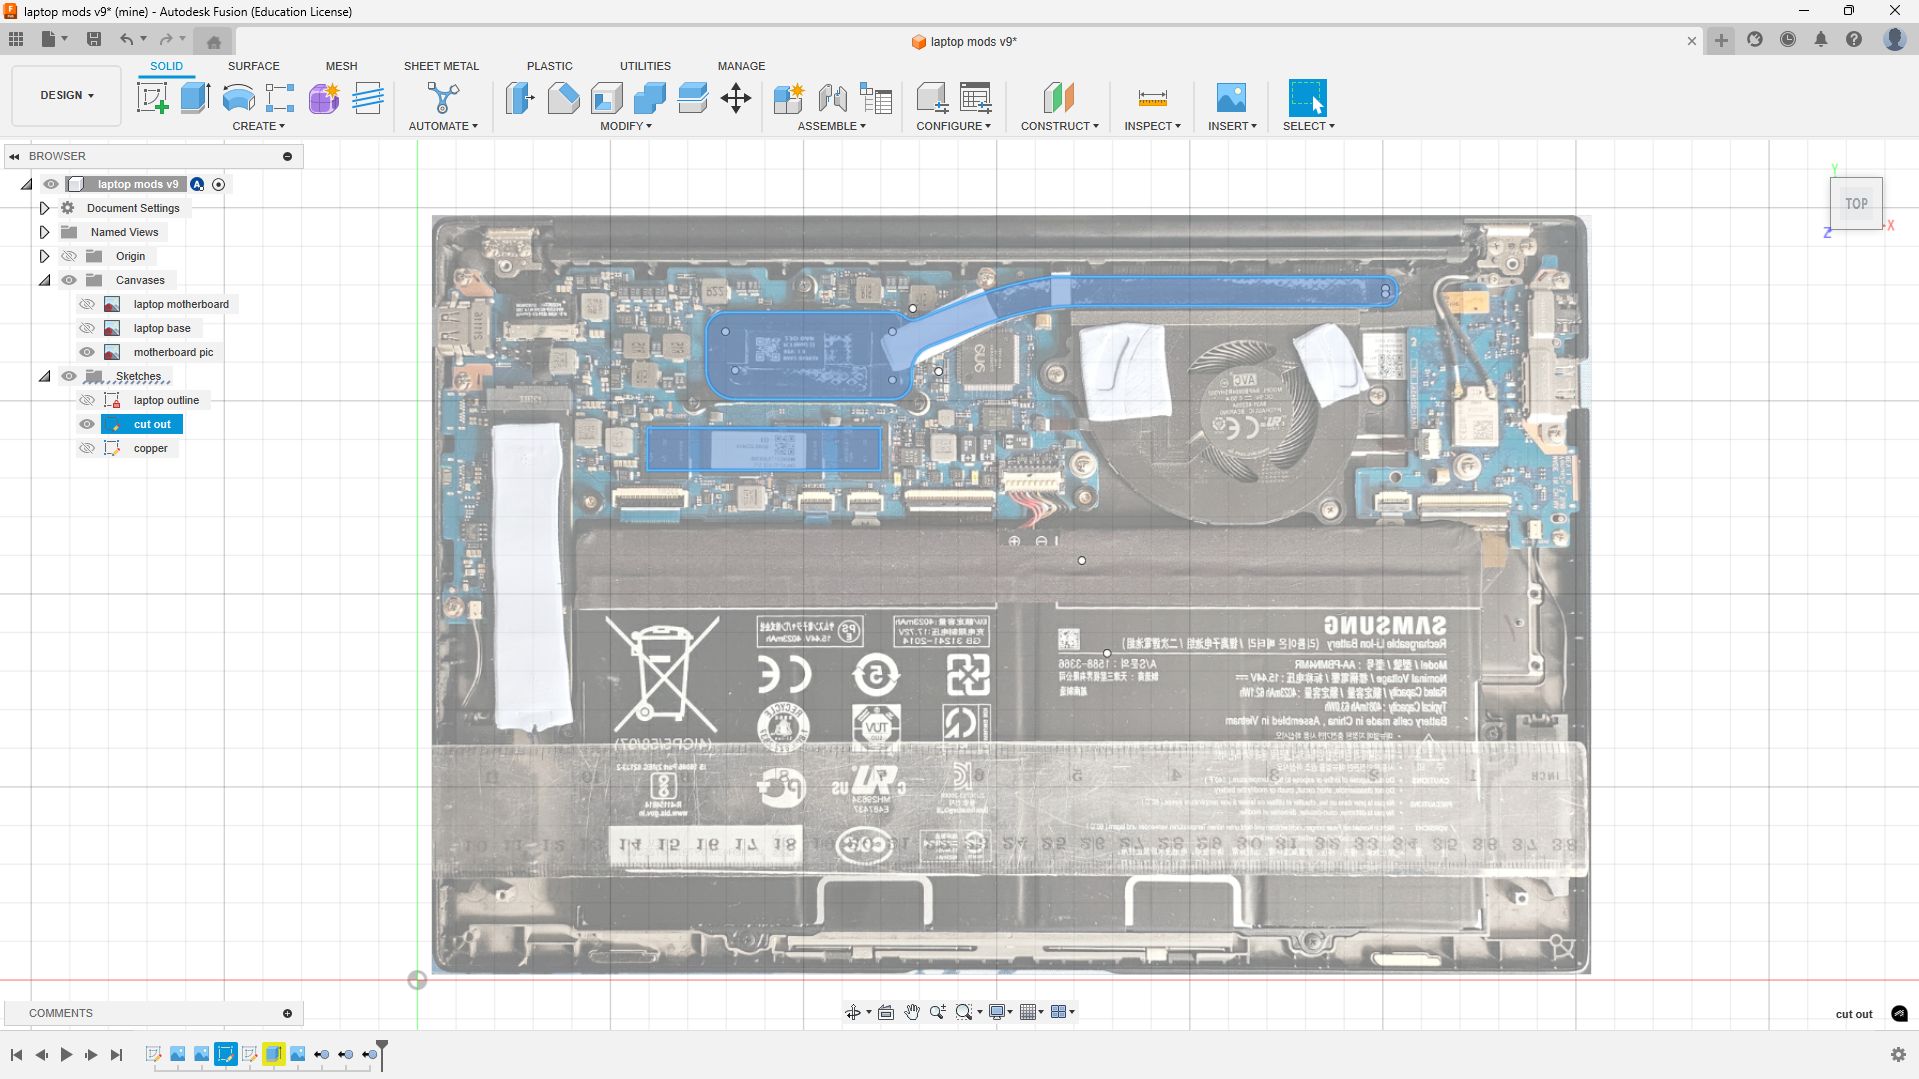1919x1079 pixels.
Task: Click the Joint tool icon
Action: pyautogui.click(x=832, y=98)
